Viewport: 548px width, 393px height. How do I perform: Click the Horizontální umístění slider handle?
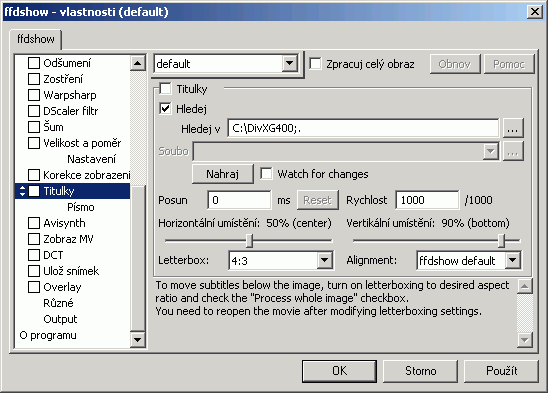[249, 241]
